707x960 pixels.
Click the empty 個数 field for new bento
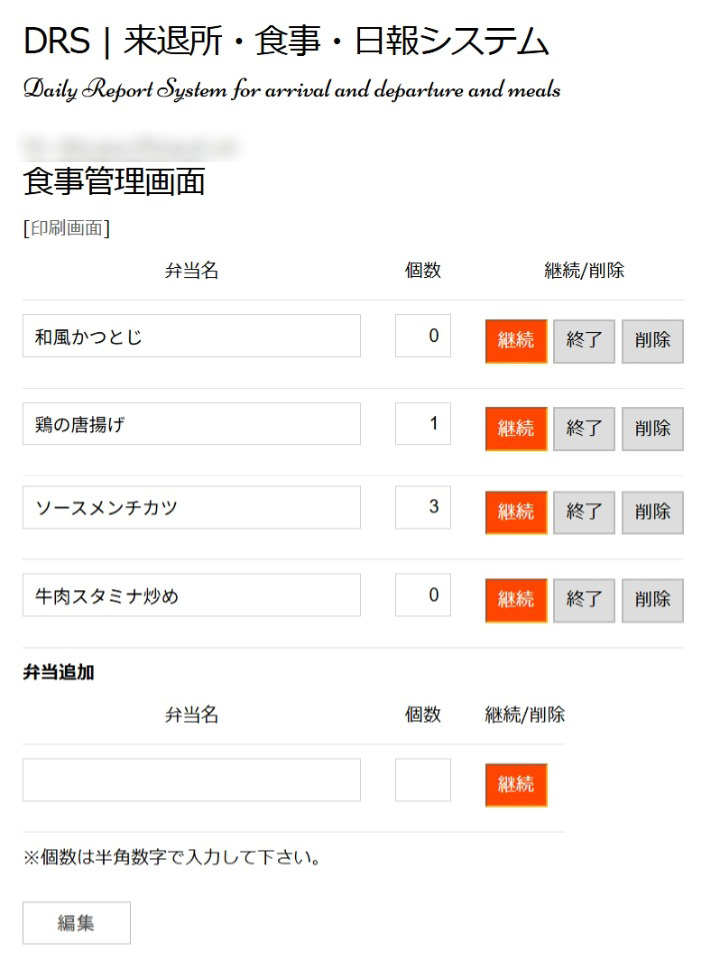click(x=423, y=780)
